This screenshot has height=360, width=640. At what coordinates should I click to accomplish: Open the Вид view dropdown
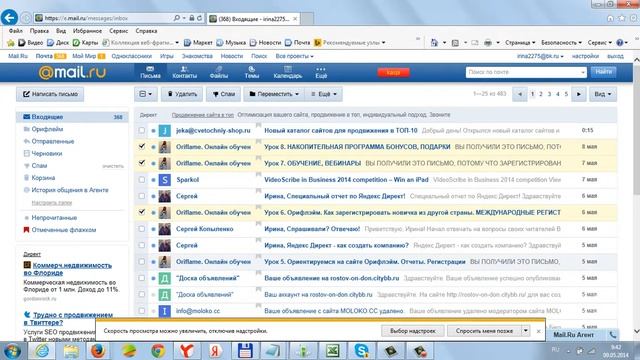(x=603, y=94)
